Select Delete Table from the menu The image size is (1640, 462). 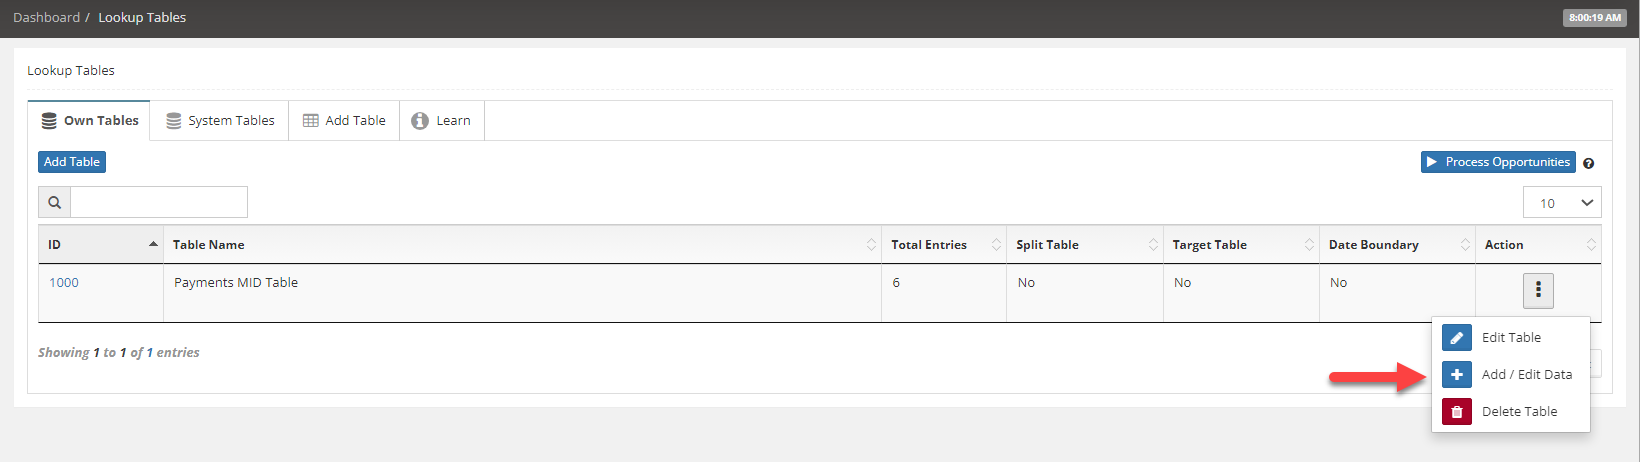(x=1519, y=412)
